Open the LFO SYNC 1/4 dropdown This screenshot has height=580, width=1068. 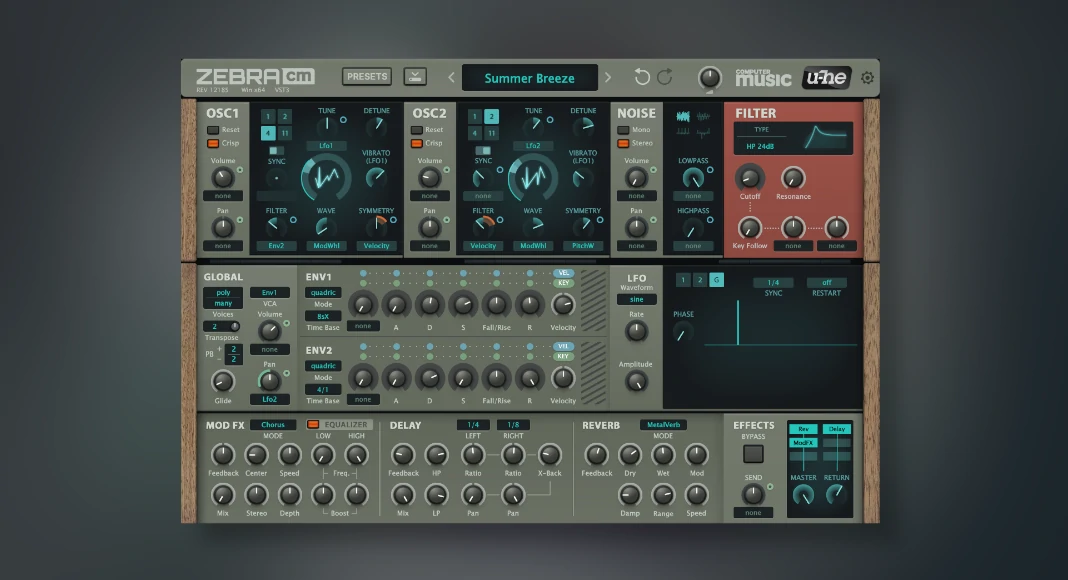[x=773, y=283]
